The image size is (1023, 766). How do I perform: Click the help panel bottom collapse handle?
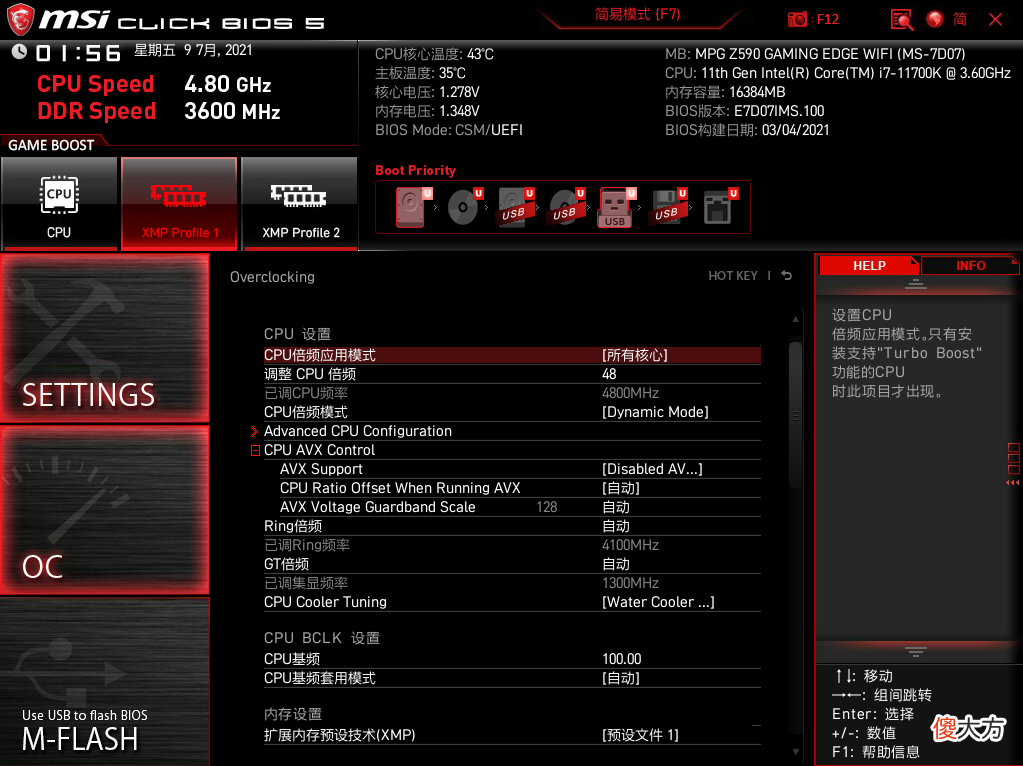[x=915, y=651]
